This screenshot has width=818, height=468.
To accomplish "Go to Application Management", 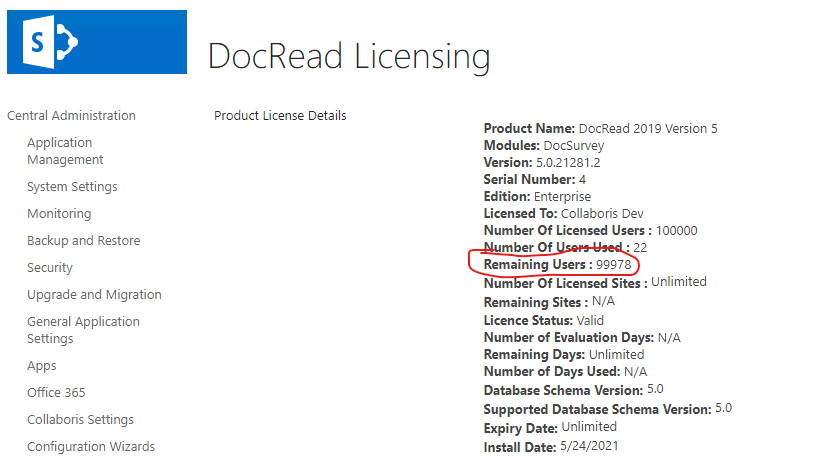I will pos(65,151).
